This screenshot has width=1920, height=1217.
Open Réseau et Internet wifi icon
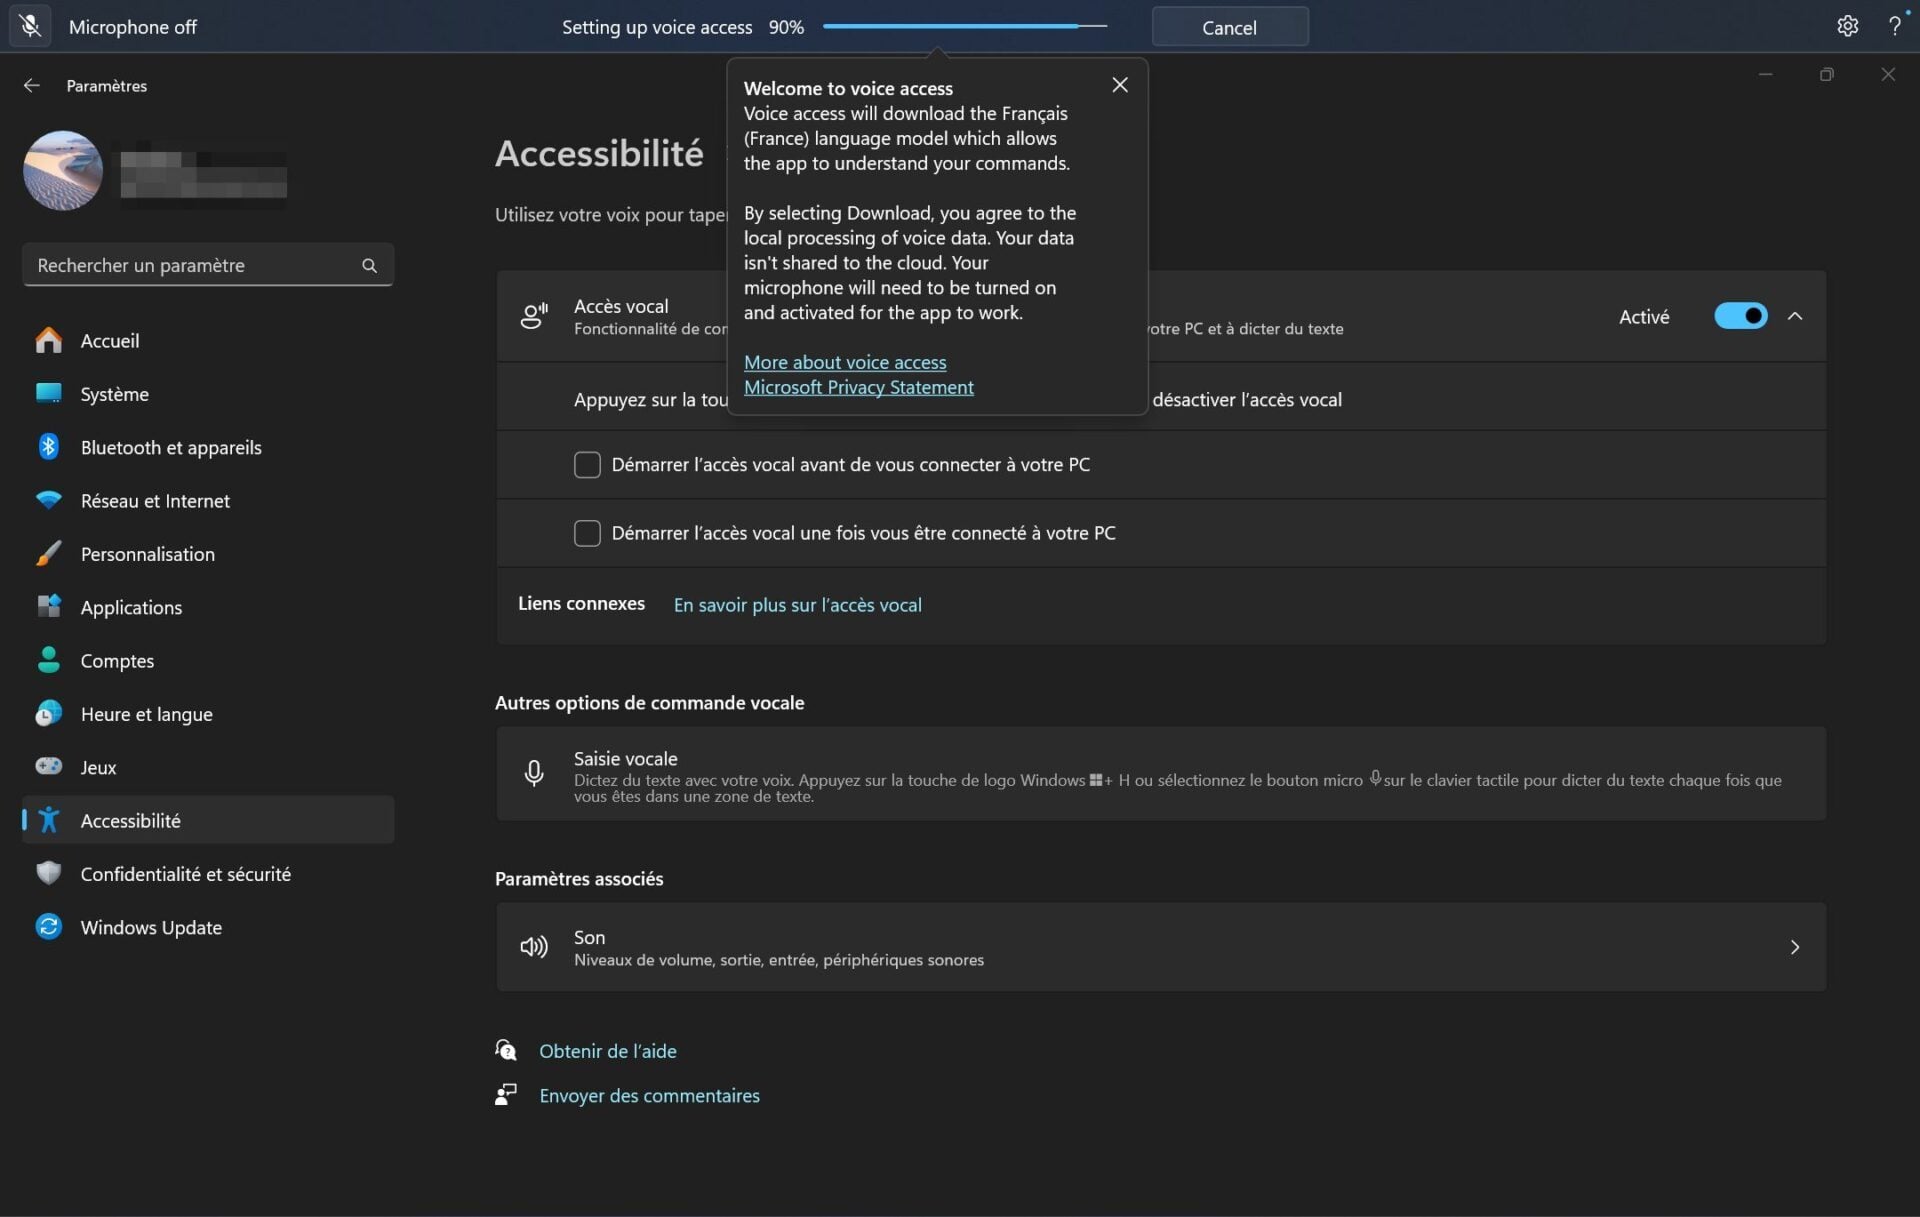pos(48,500)
